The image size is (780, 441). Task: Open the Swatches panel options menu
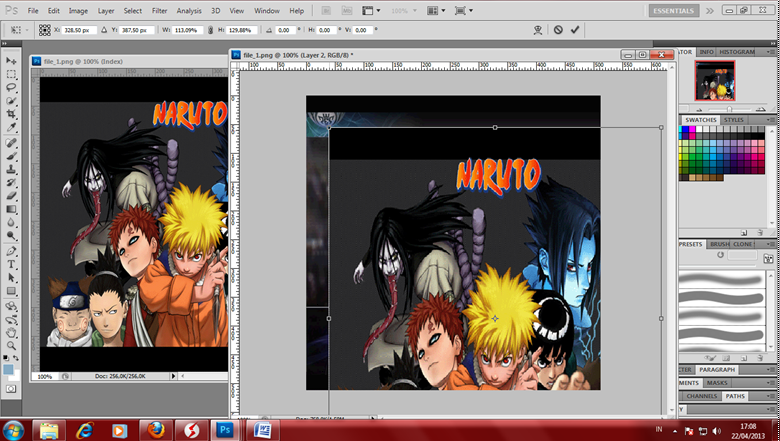point(772,120)
